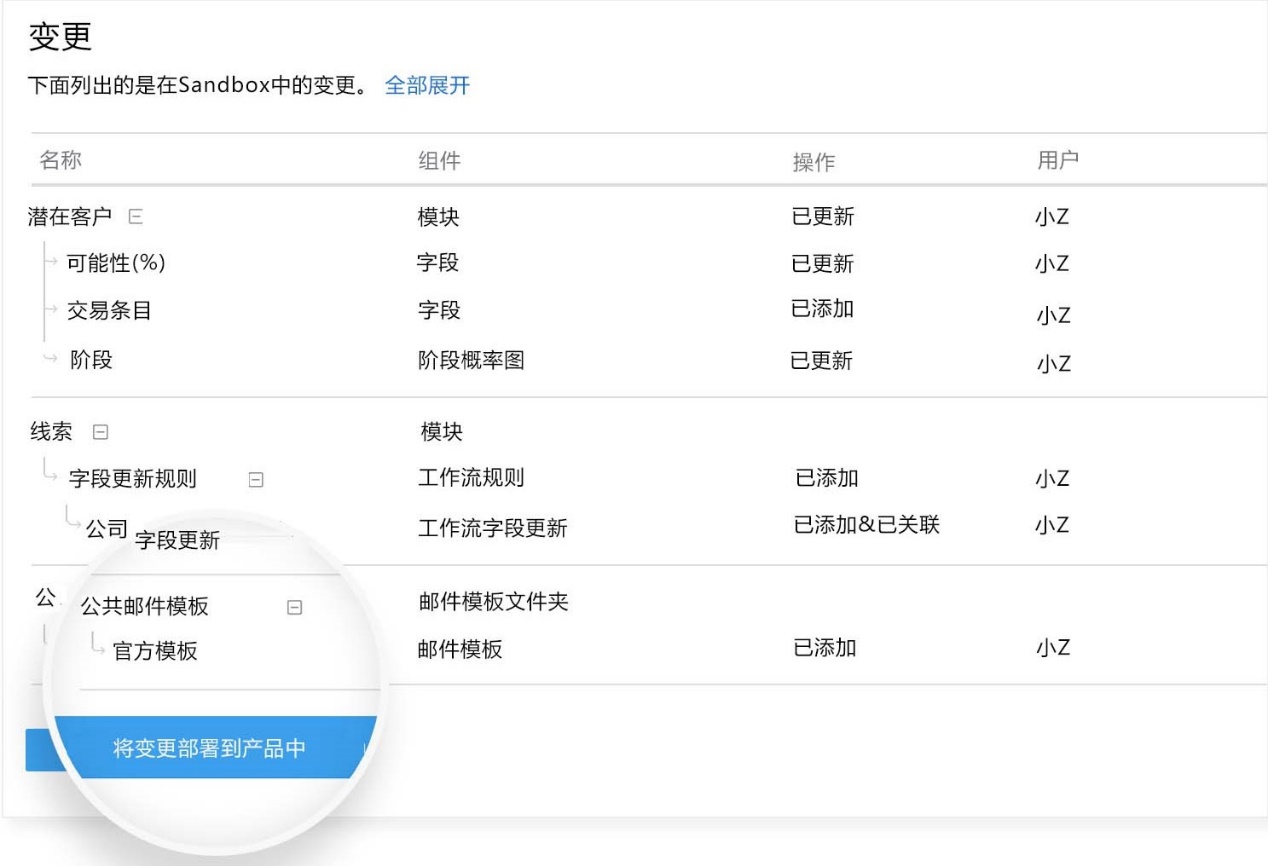Click 工作流字段更新 component cell

pos(492,528)
